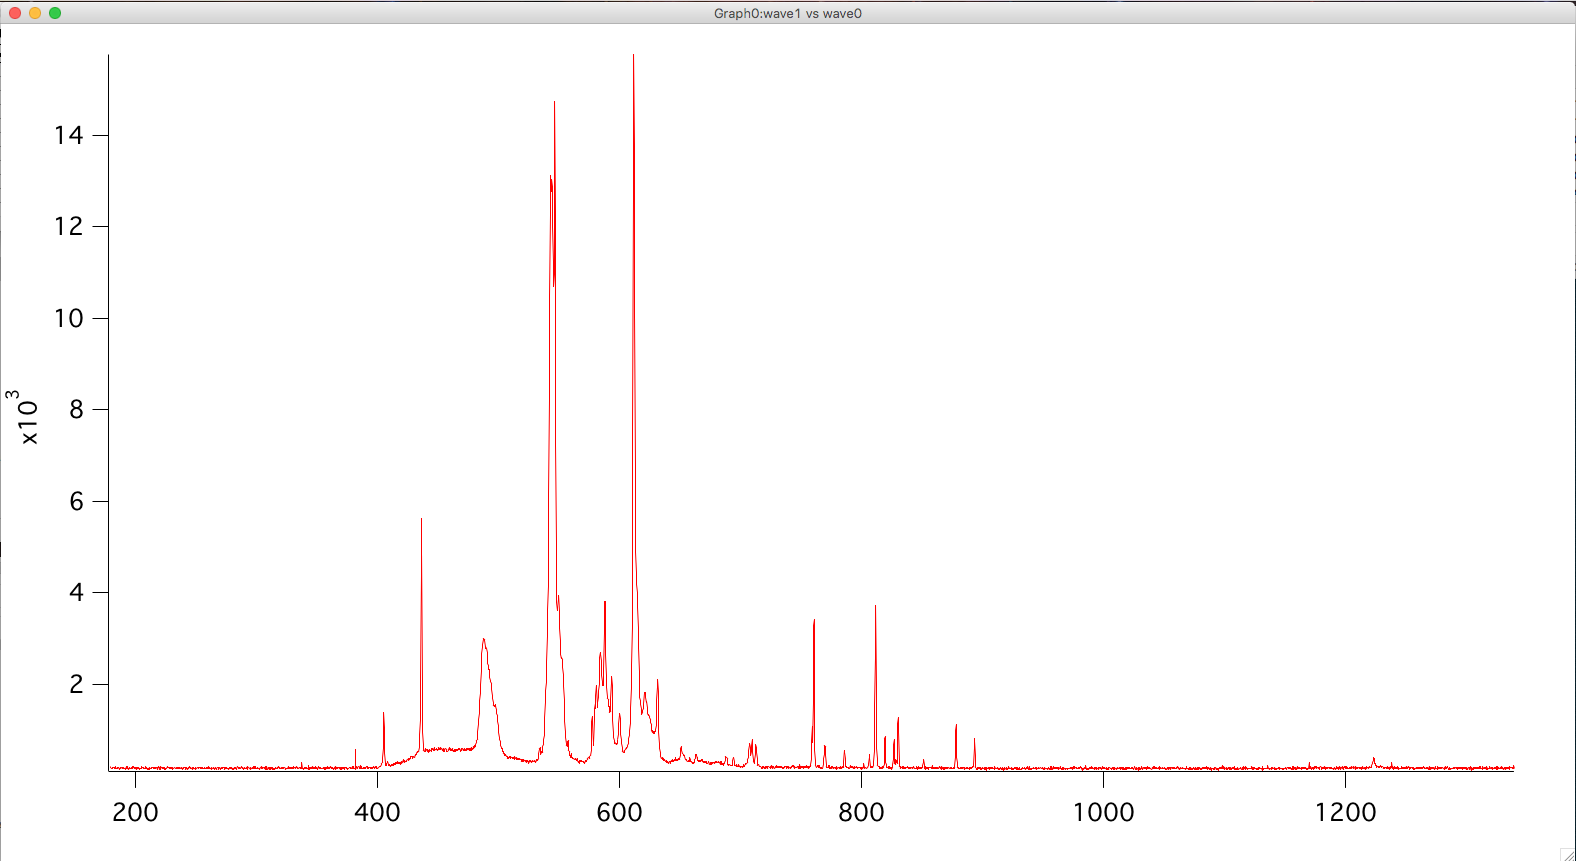This screenshot has width=1576, height=861.
Task: Close the Graph0 window with red button
Action: coord(15,13)
